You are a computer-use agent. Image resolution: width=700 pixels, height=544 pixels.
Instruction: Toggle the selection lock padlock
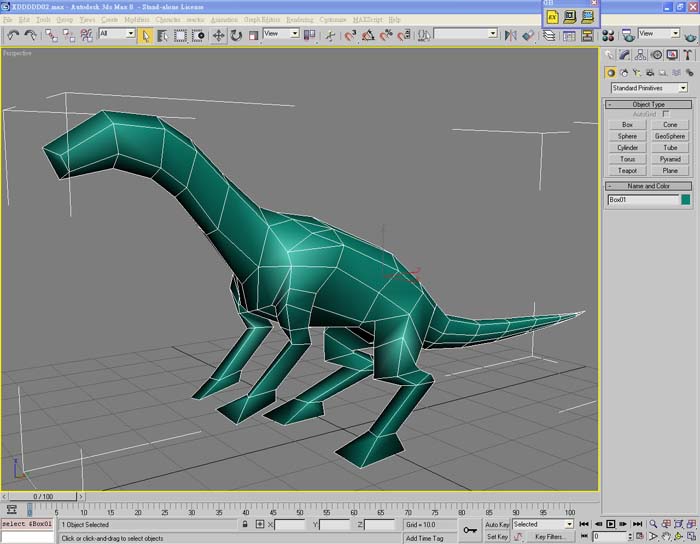245,524
